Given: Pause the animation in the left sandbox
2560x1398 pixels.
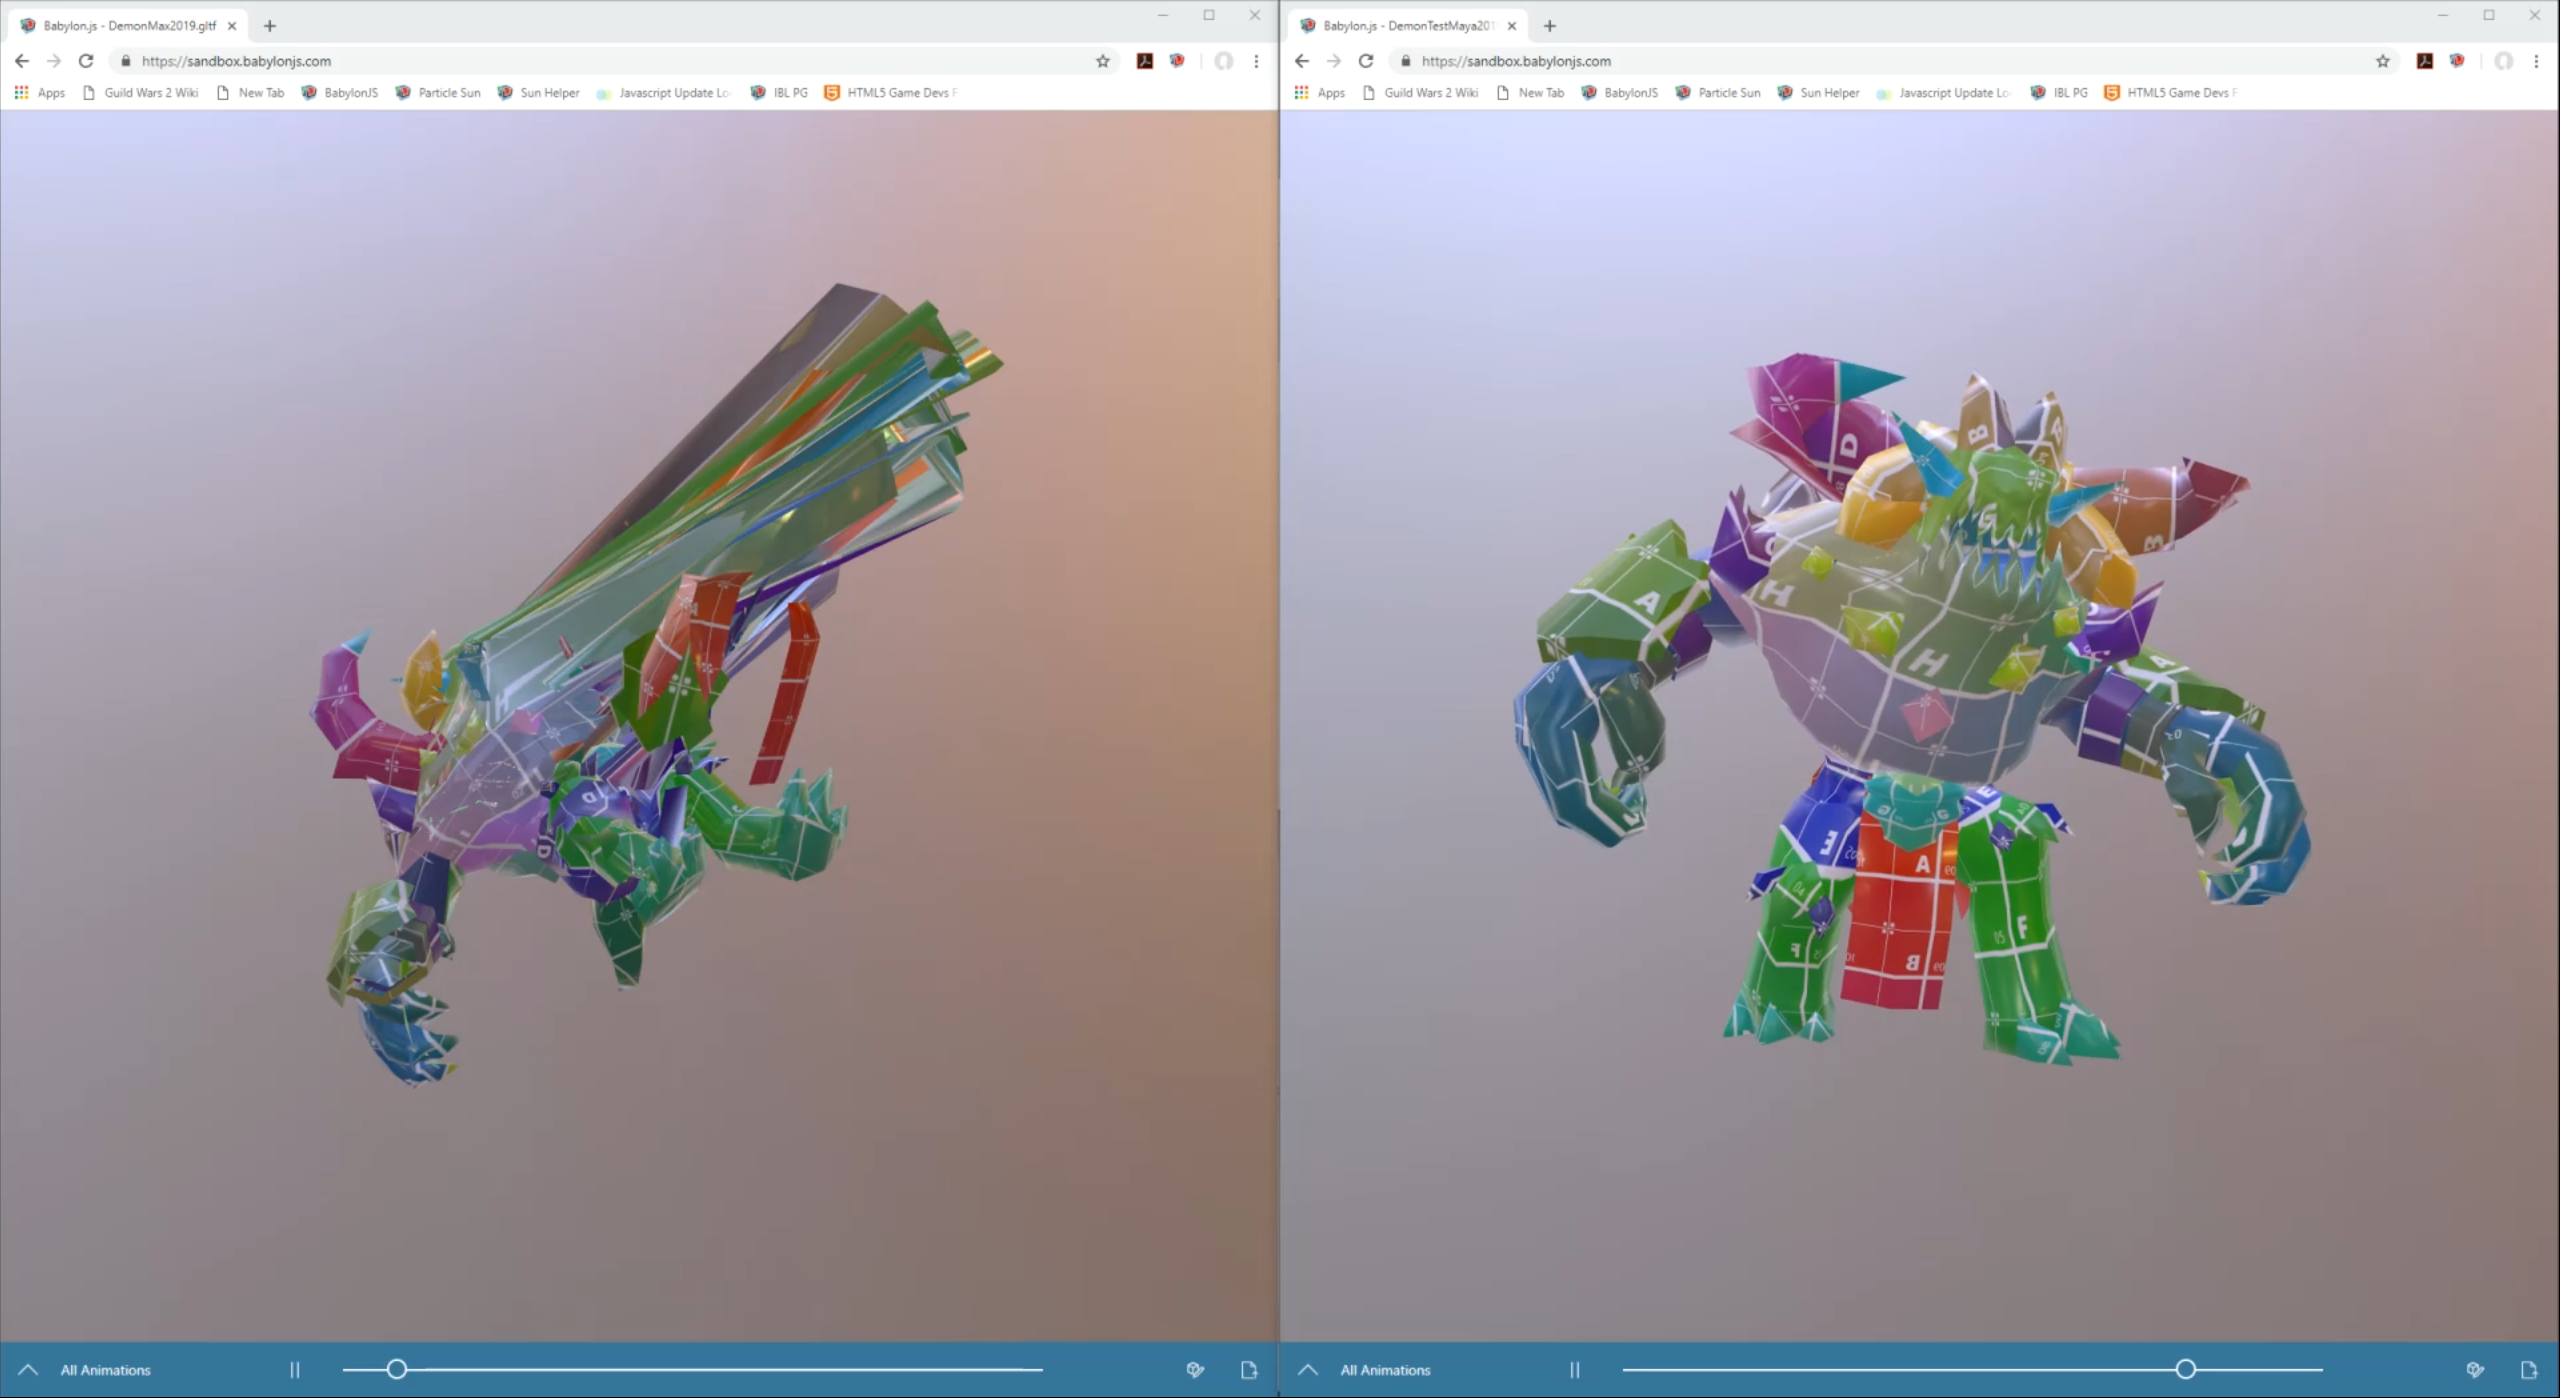Looking at the screenshot, I should pyautogui.click(x=295, y=1370).
